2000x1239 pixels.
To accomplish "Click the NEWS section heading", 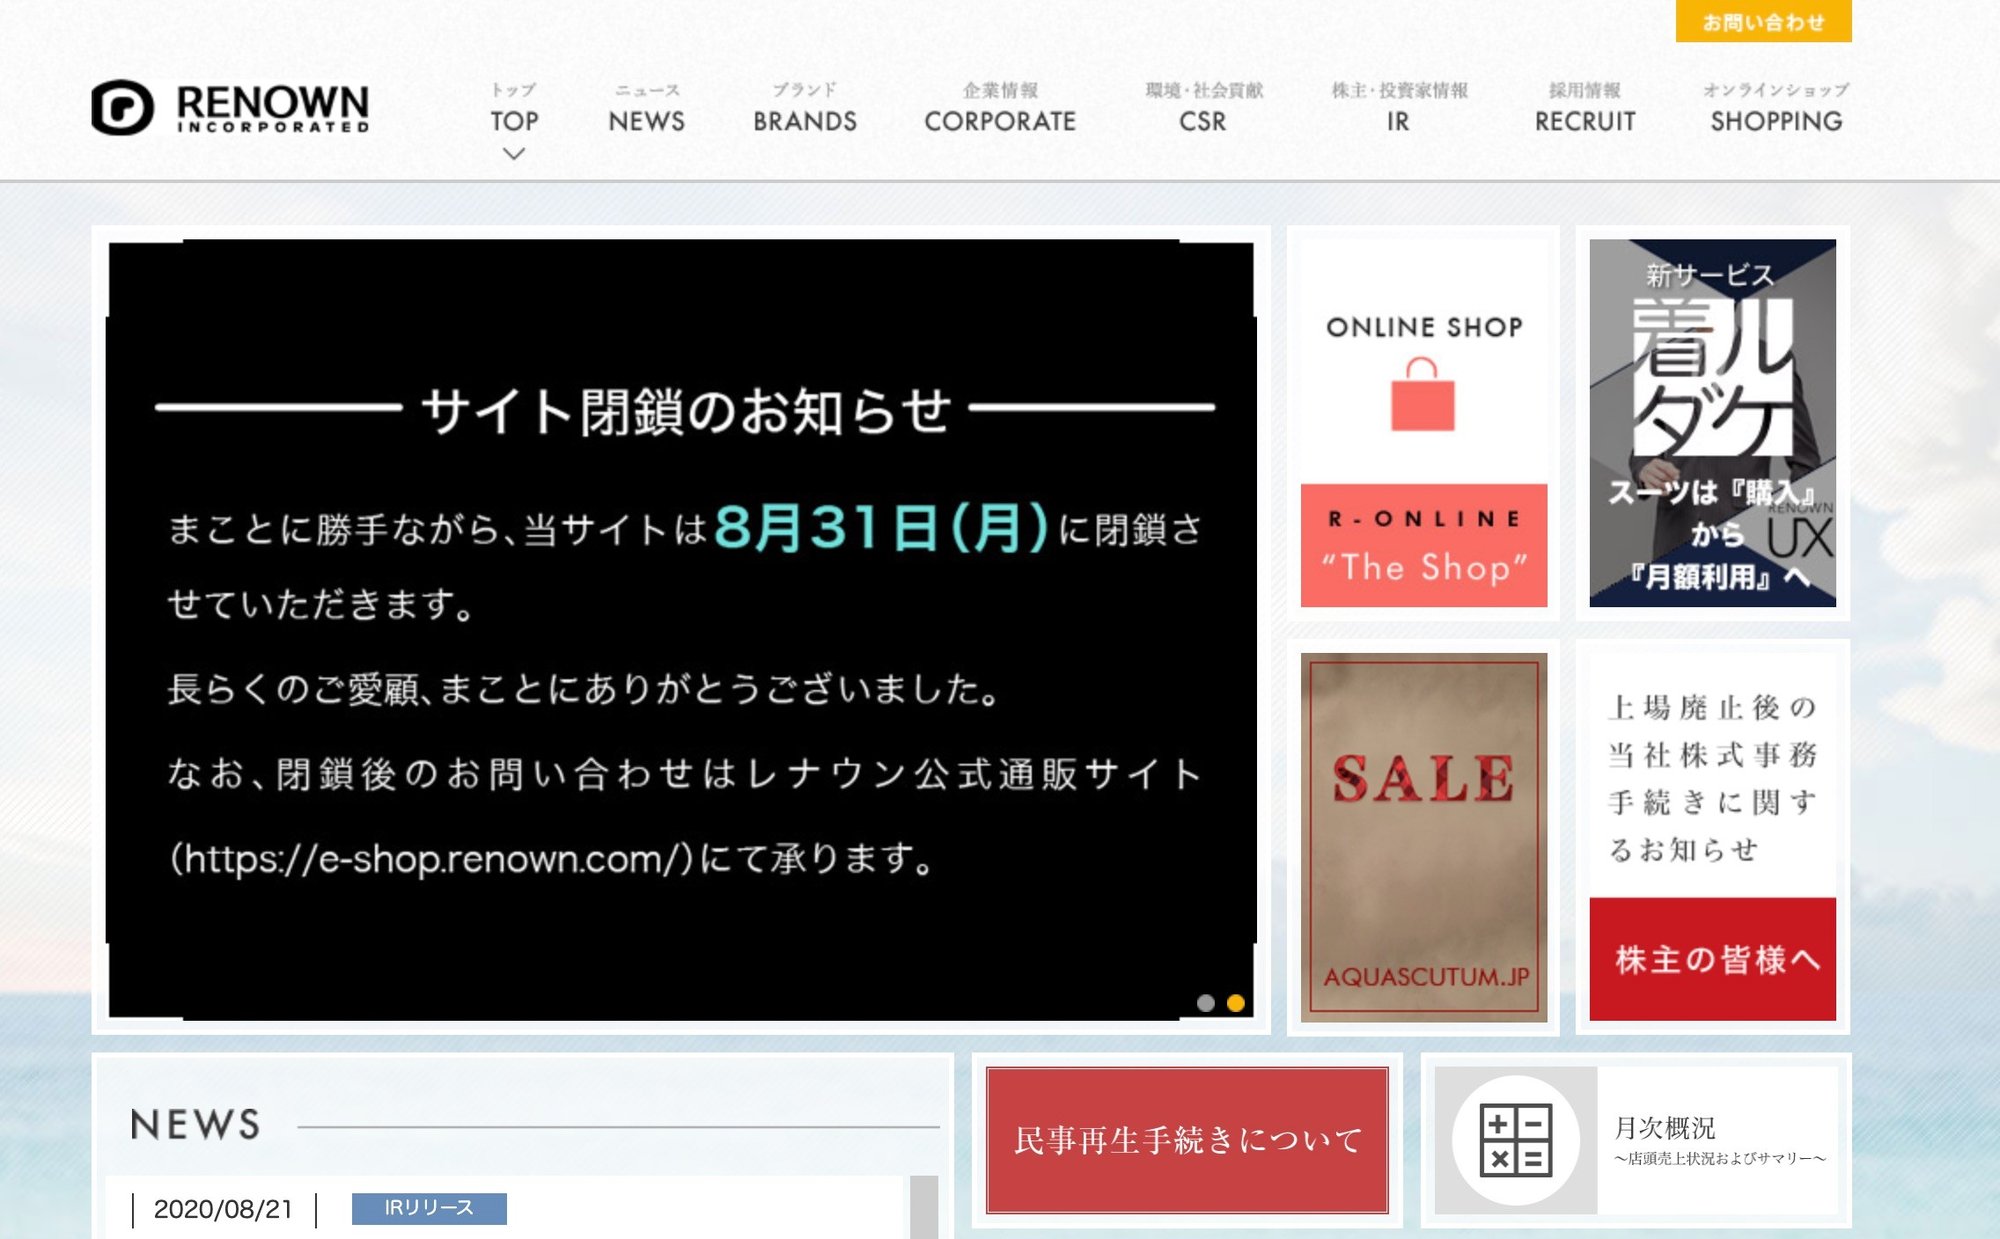I will coord(196,1125).
